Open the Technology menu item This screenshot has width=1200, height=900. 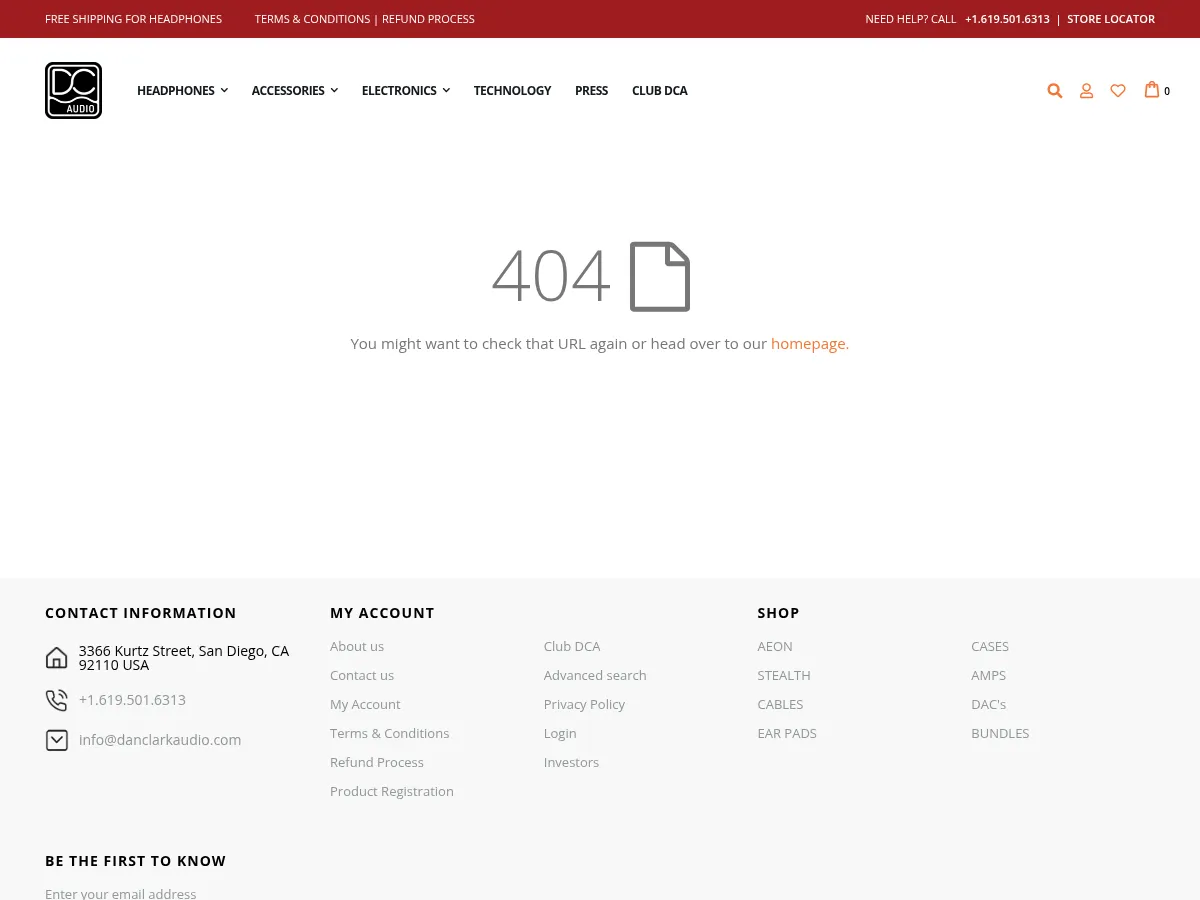click(x=512, y=91)
